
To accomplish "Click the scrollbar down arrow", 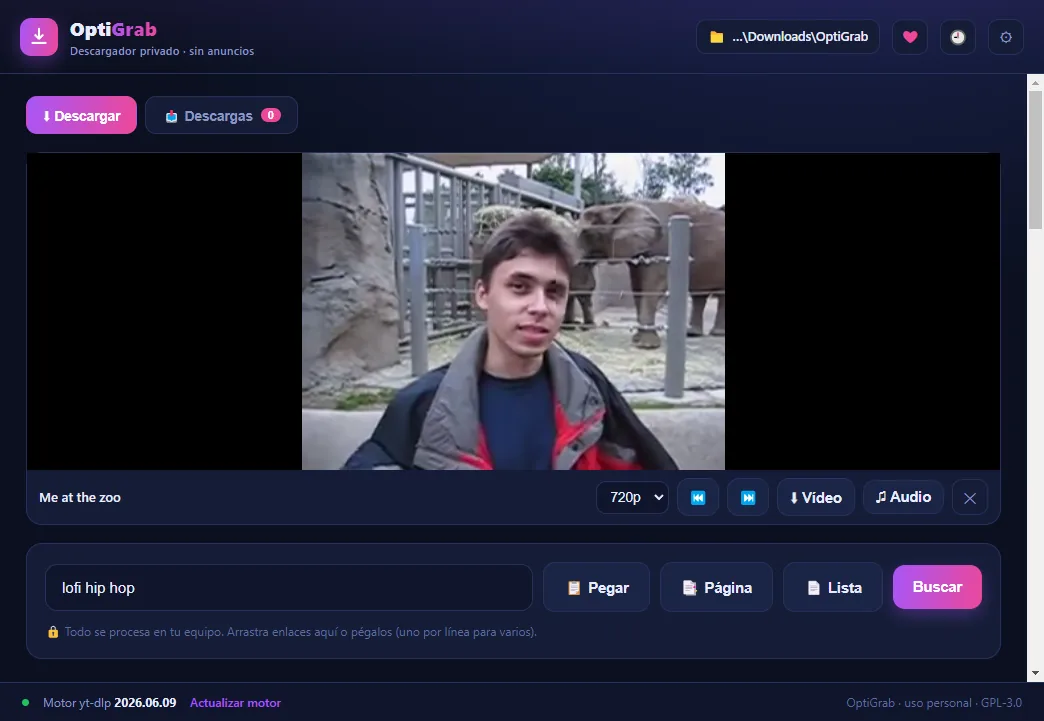I will 1035,673.
